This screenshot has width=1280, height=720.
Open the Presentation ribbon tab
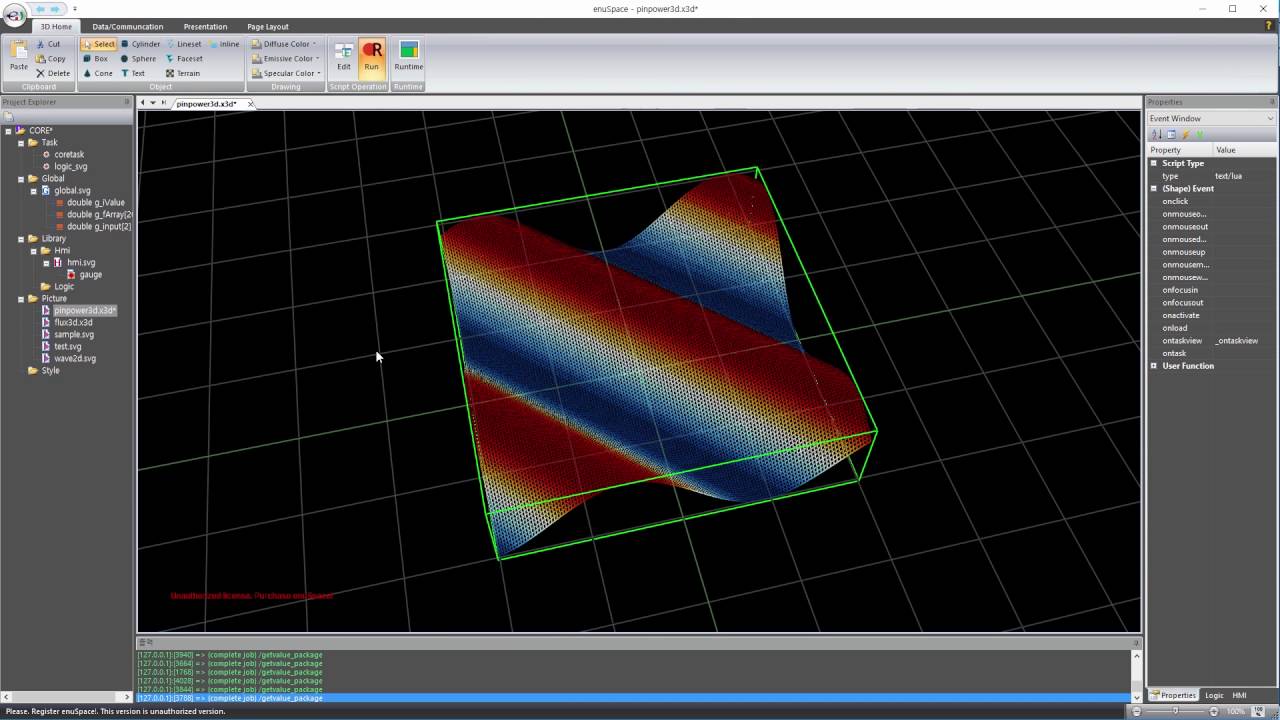(x=205, y=27)
